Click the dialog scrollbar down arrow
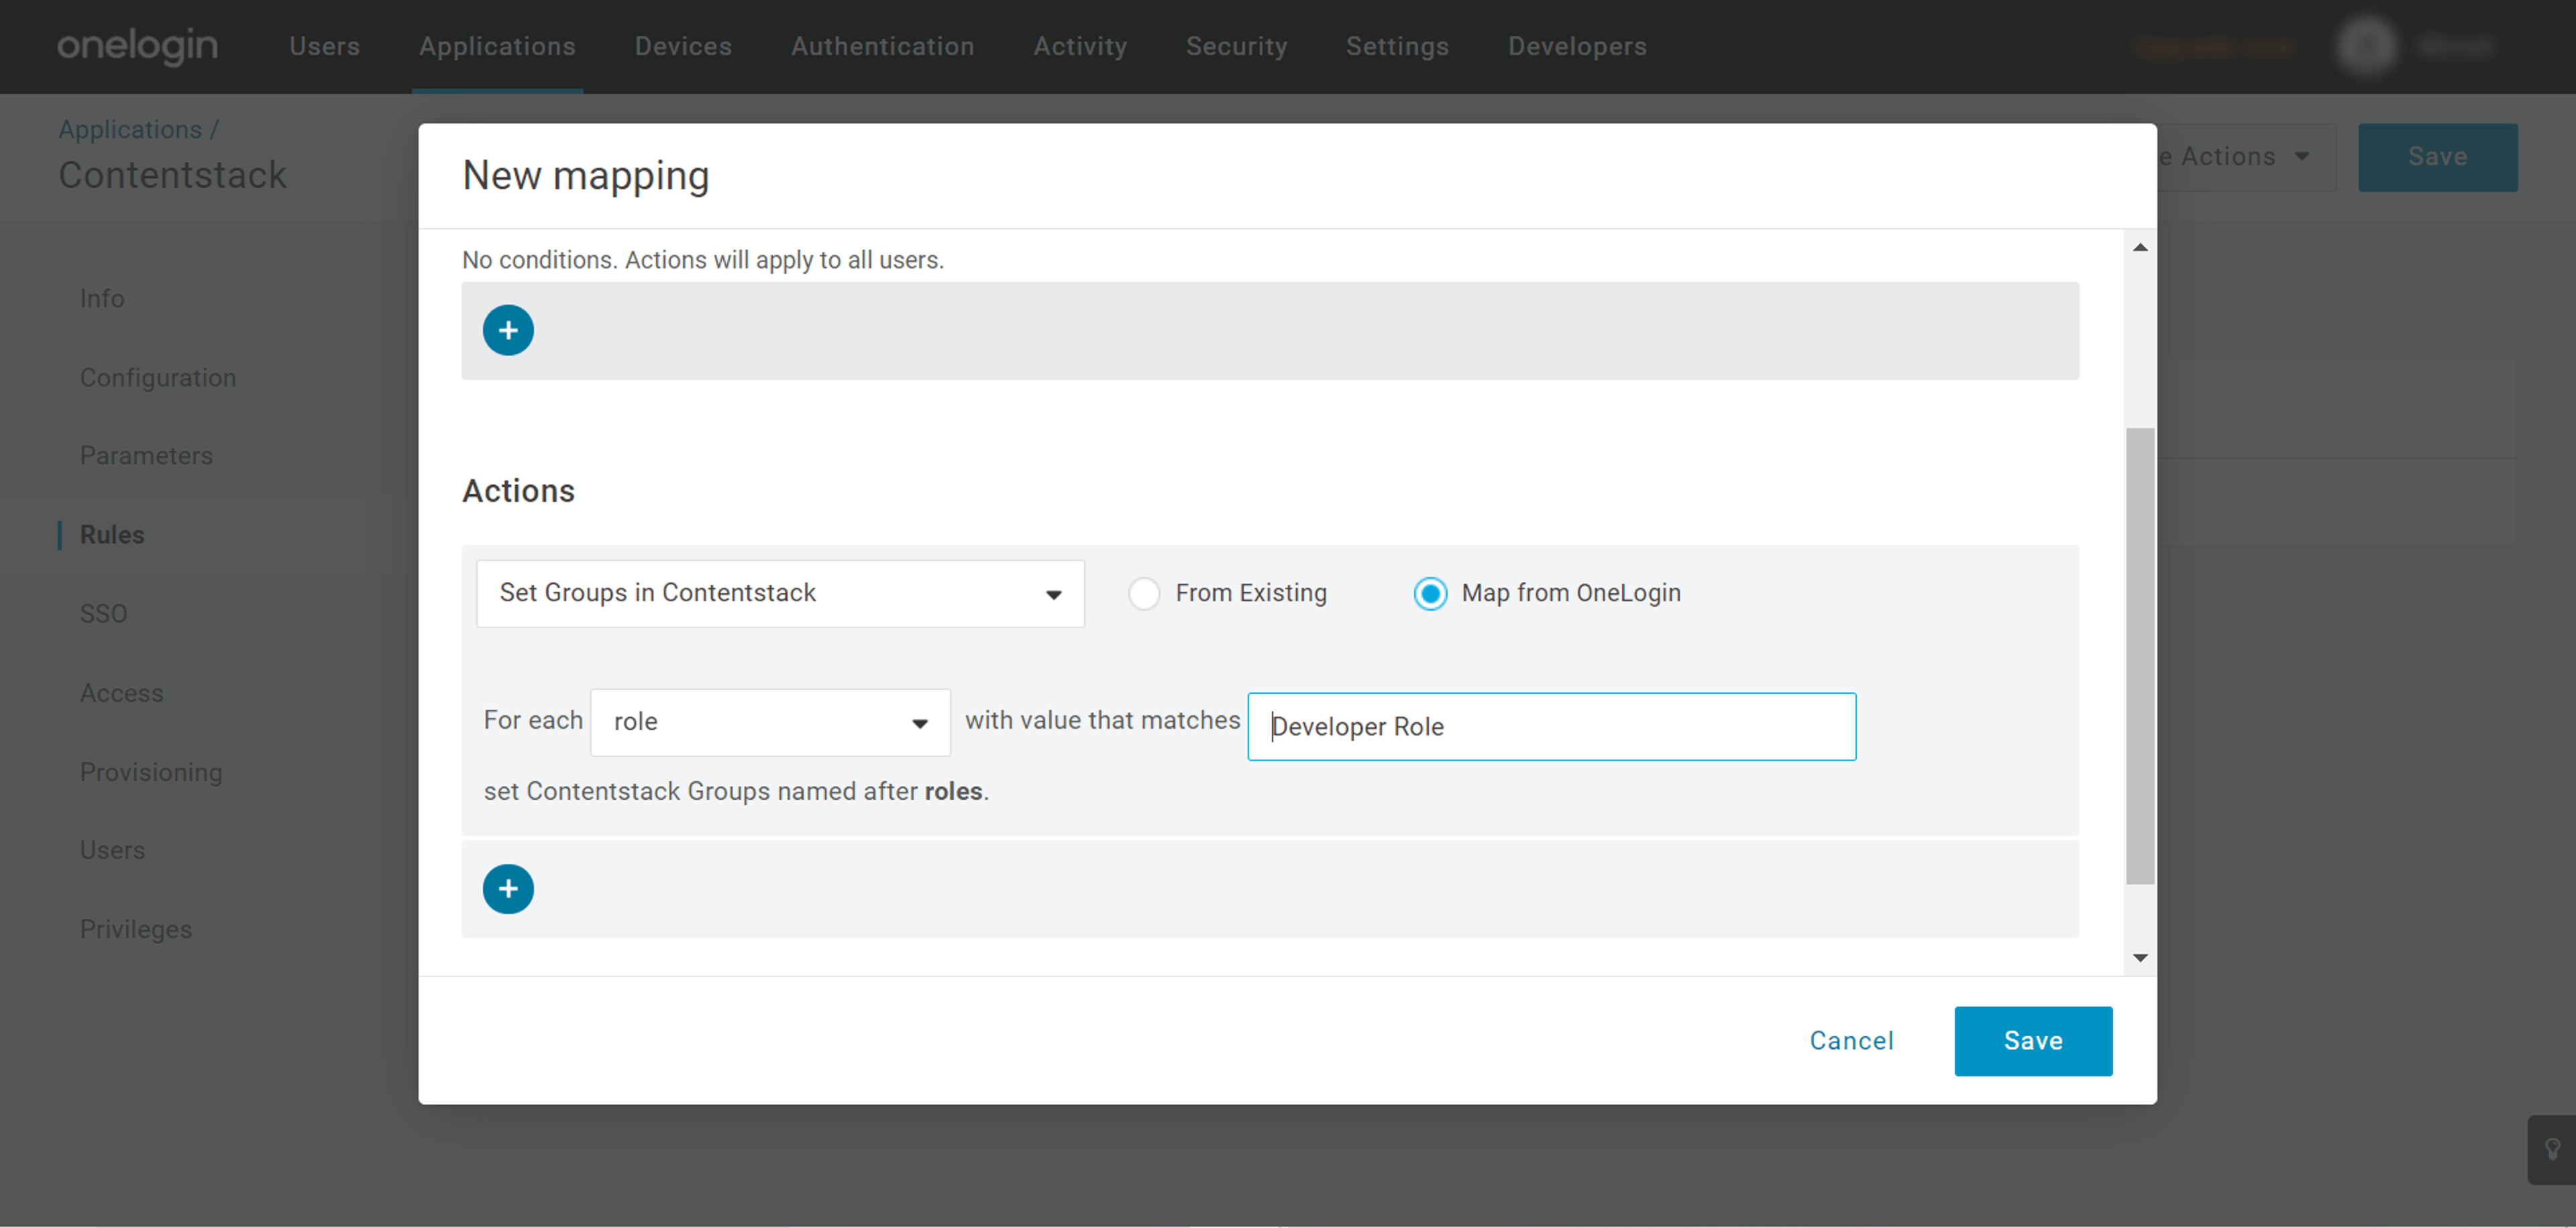Viewport: 2576px width, 1228px height. (x=2139, y=957)
